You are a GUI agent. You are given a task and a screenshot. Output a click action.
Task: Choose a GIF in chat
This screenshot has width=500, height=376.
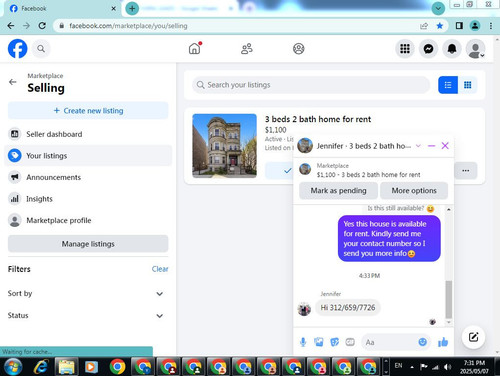tap(350, 342)
